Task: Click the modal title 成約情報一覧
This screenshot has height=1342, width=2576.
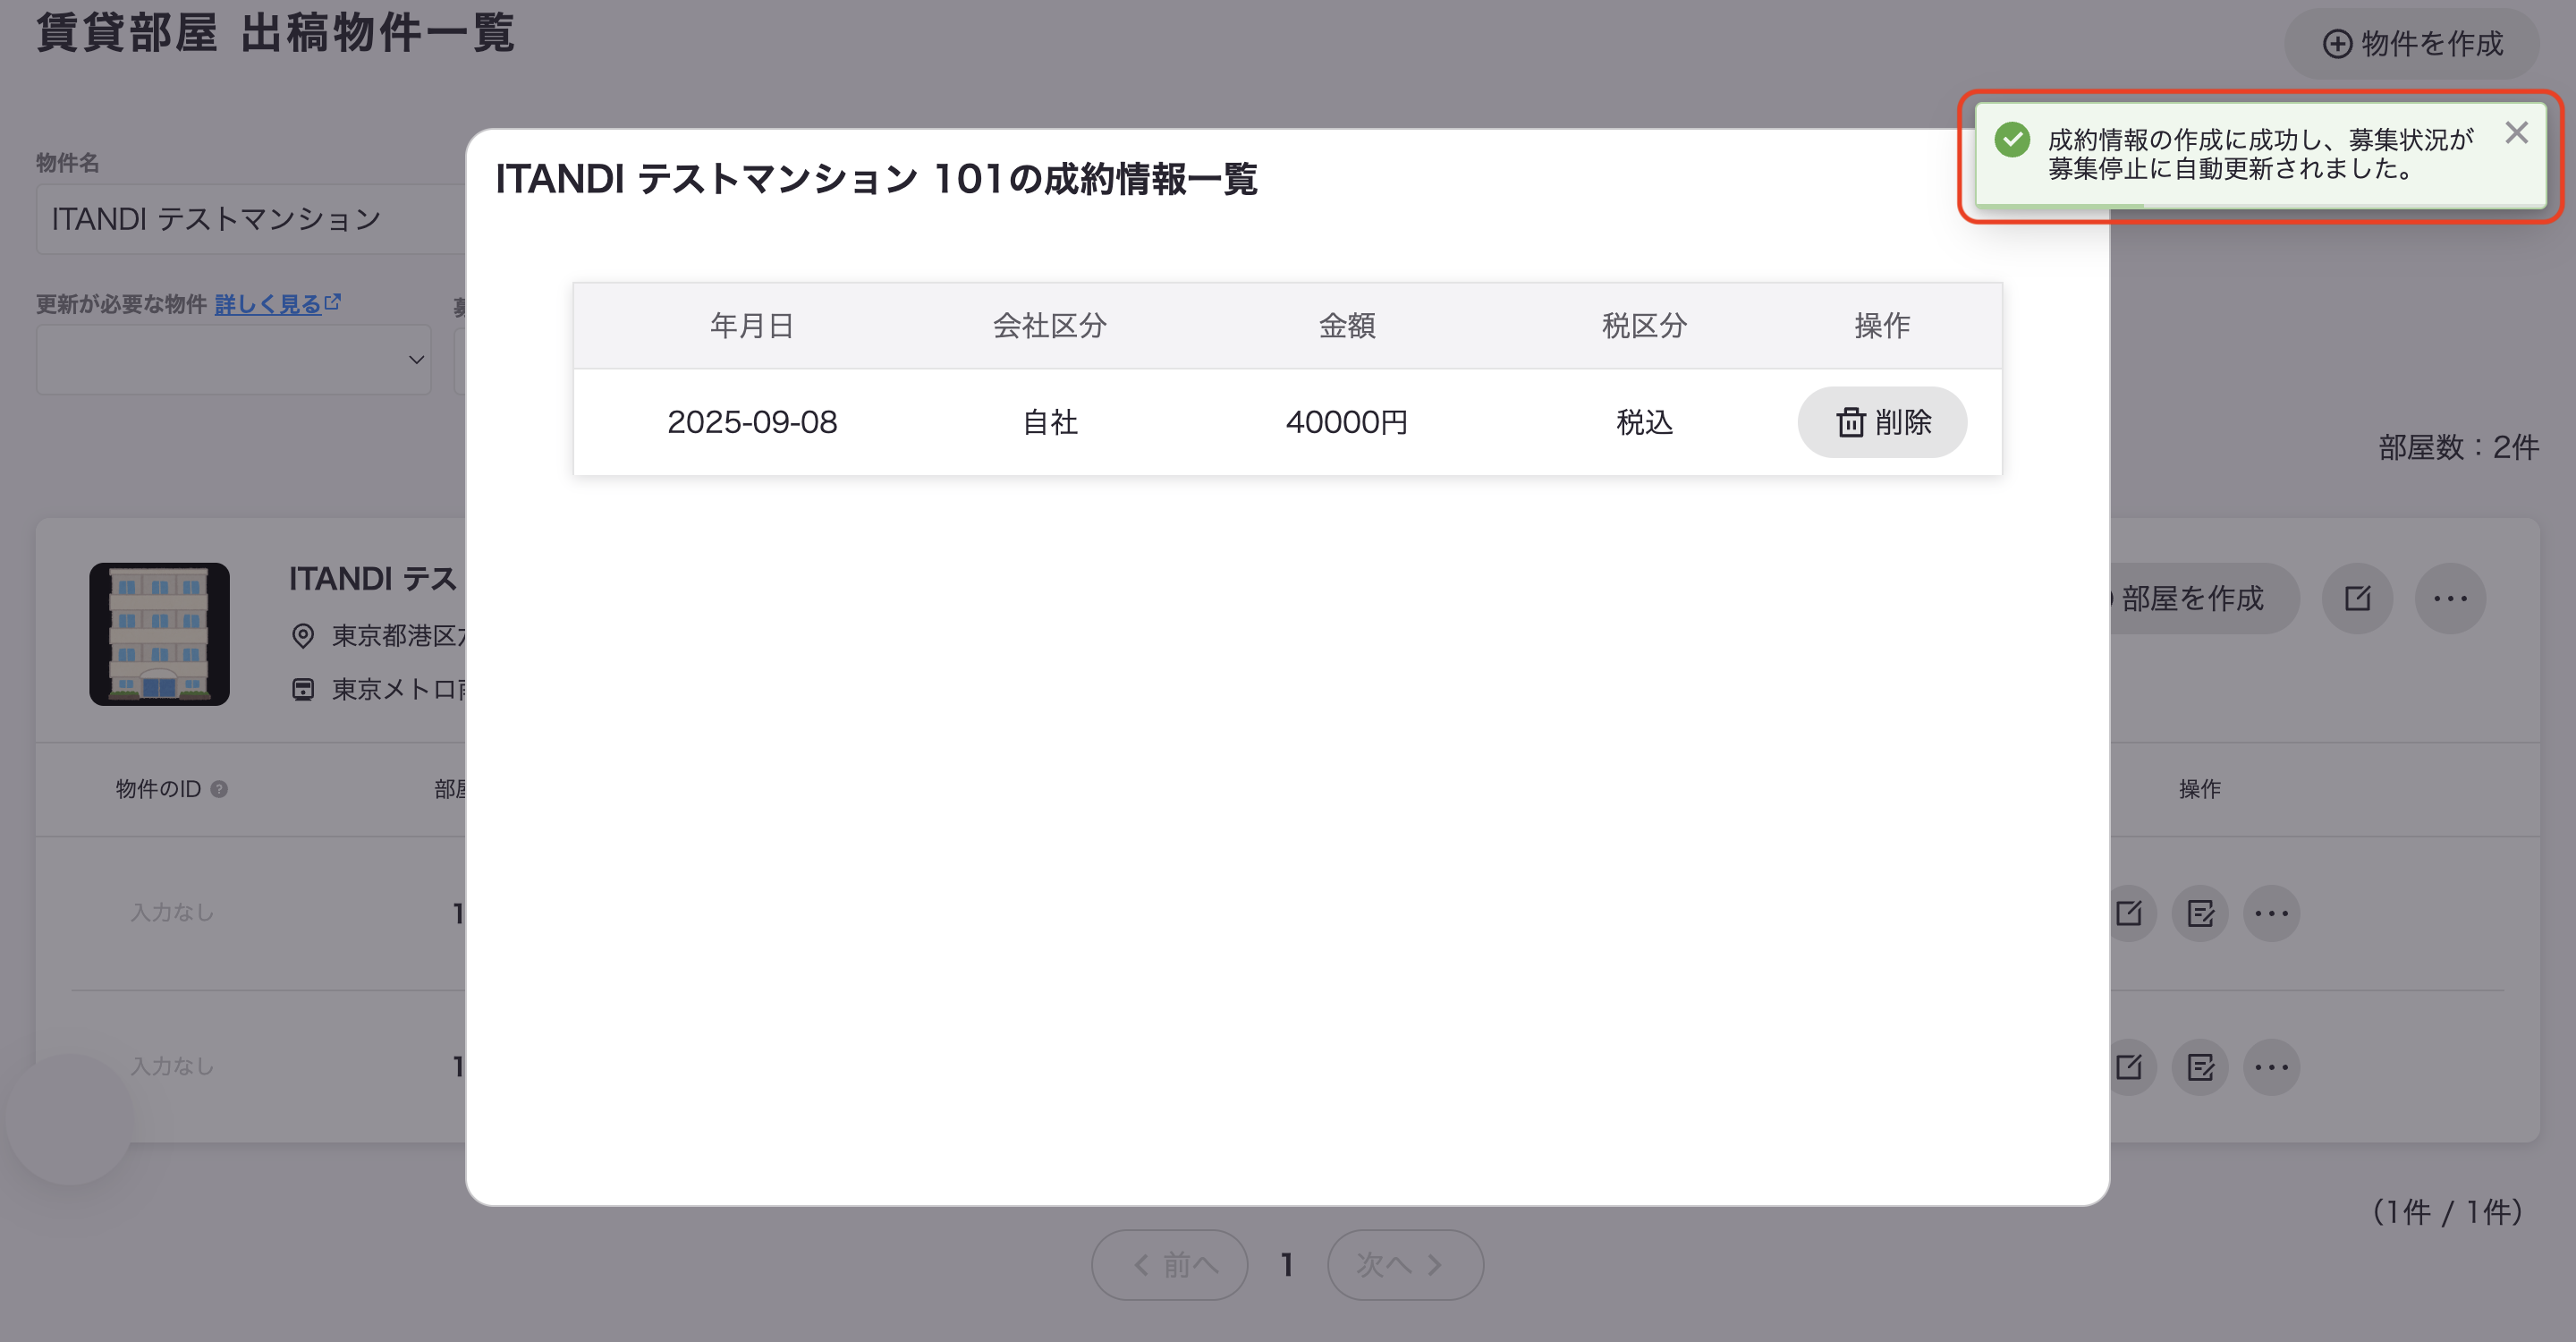Action: (x=876, y=179)
